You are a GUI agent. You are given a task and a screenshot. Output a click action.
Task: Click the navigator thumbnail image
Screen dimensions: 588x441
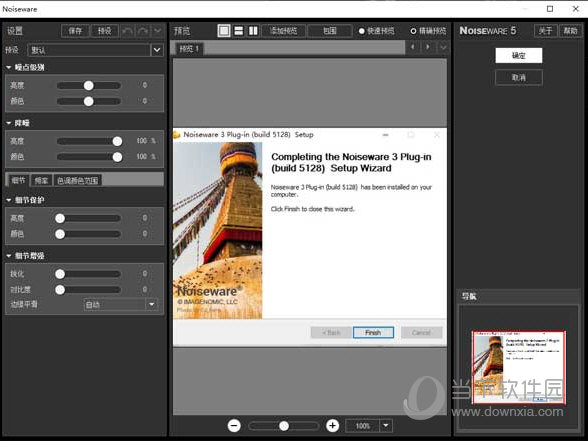519,367
